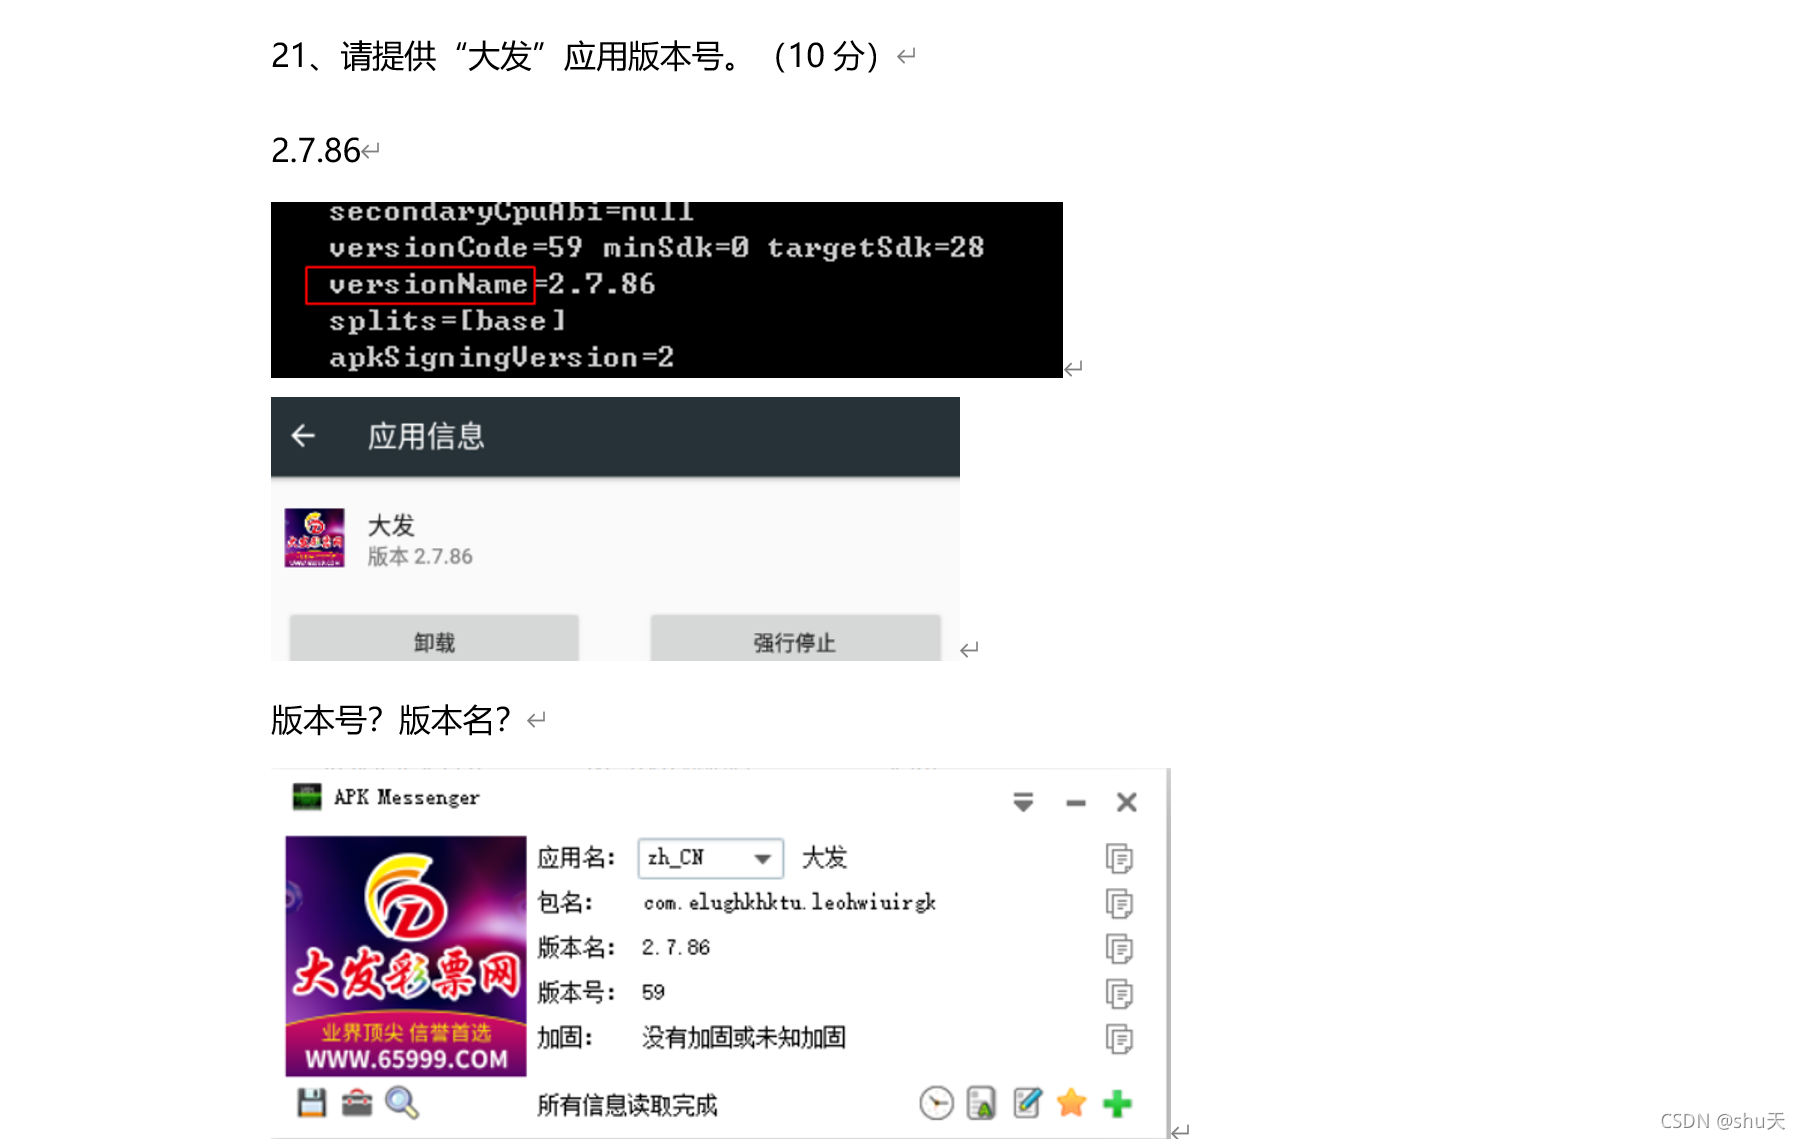The image size is (1800, 1139).
Task: Open the zh_CN language dropdown
Action: tap(710, 858)
